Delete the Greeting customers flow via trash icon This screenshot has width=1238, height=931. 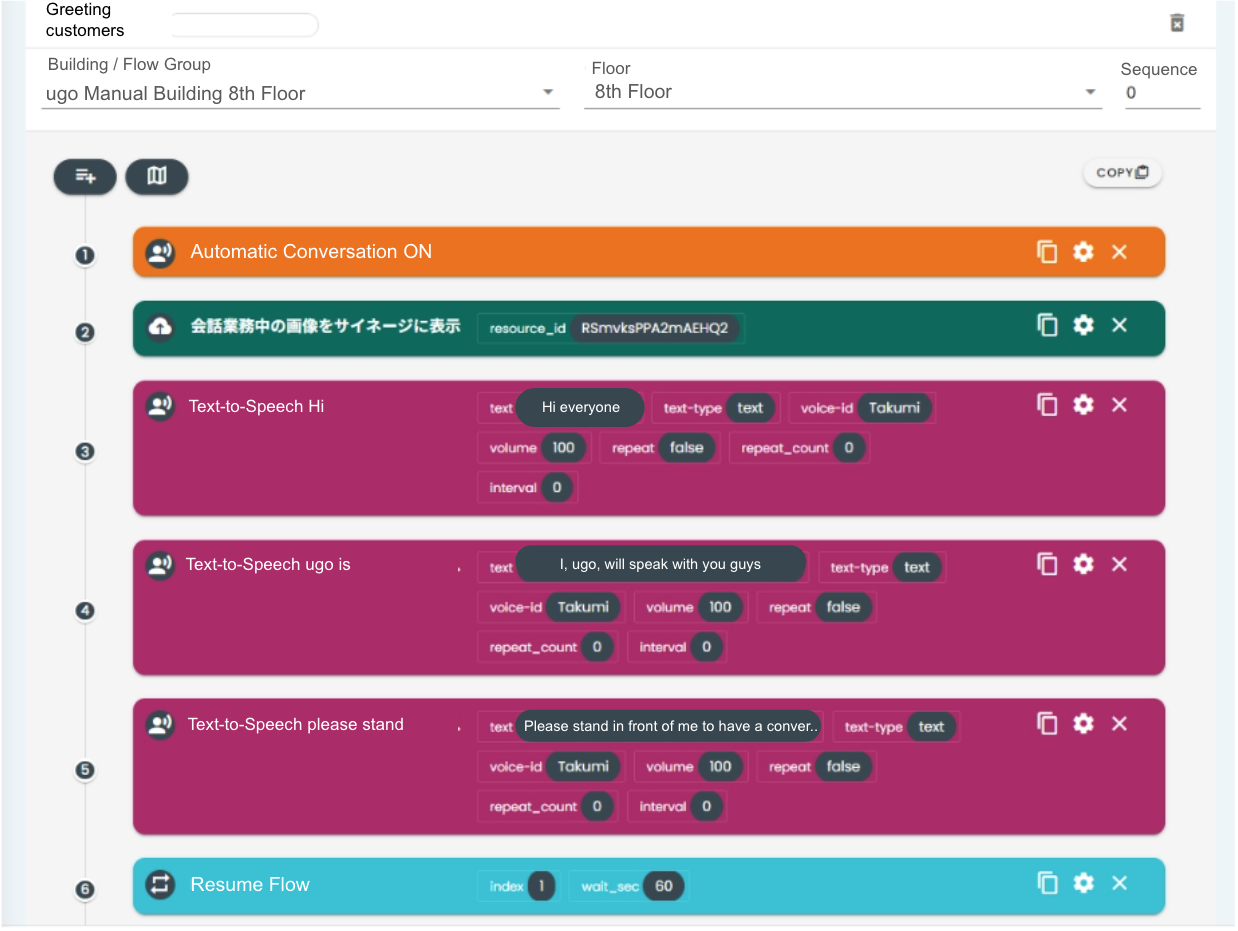click(x=1177, y=23)
